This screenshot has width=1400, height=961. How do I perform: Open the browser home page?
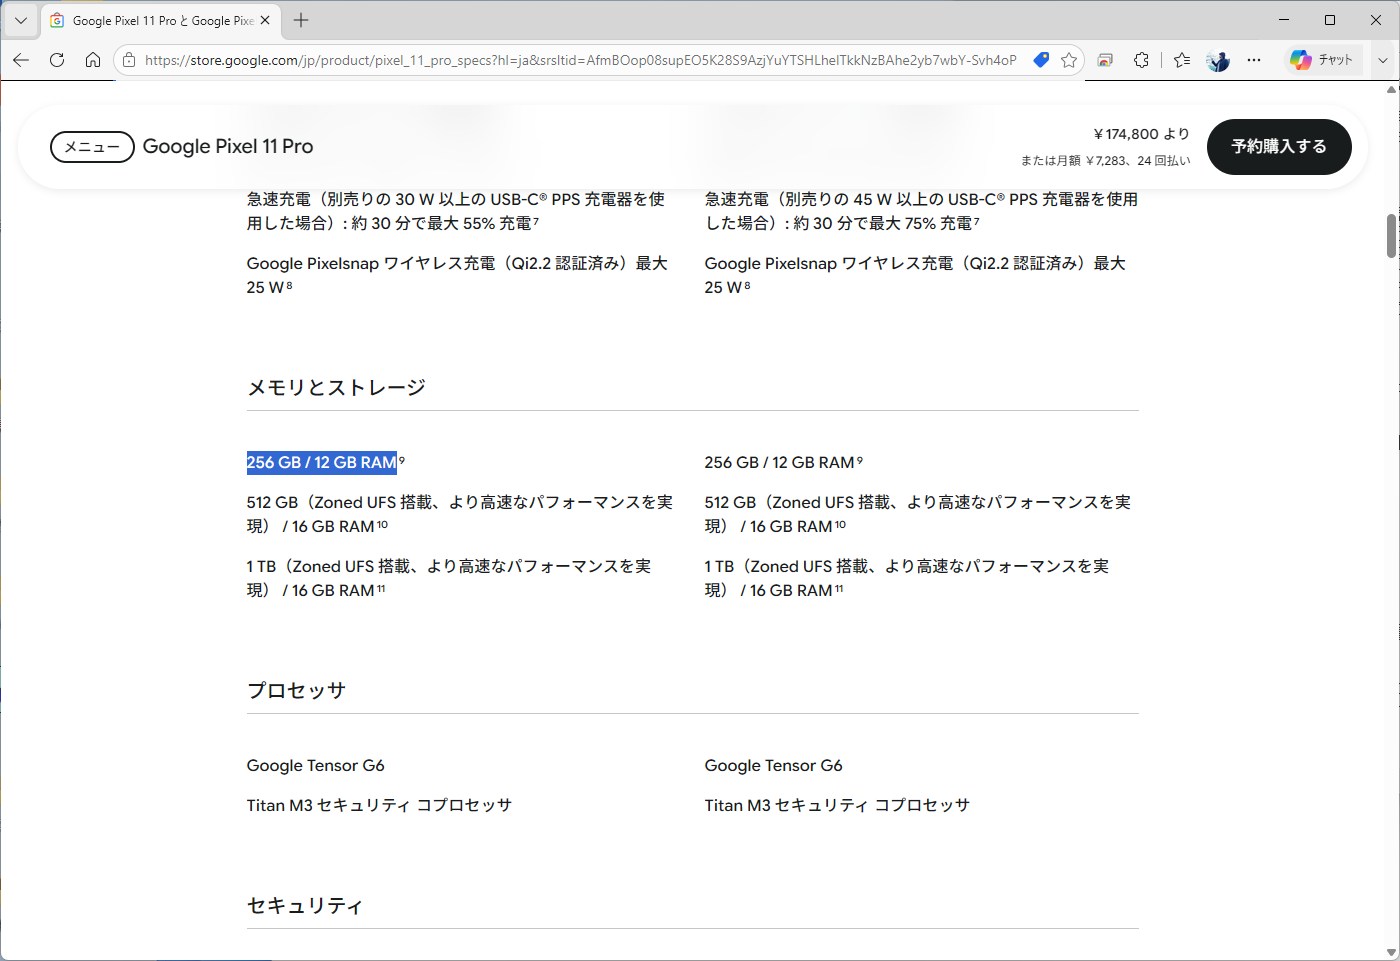(x=93, y=60)
